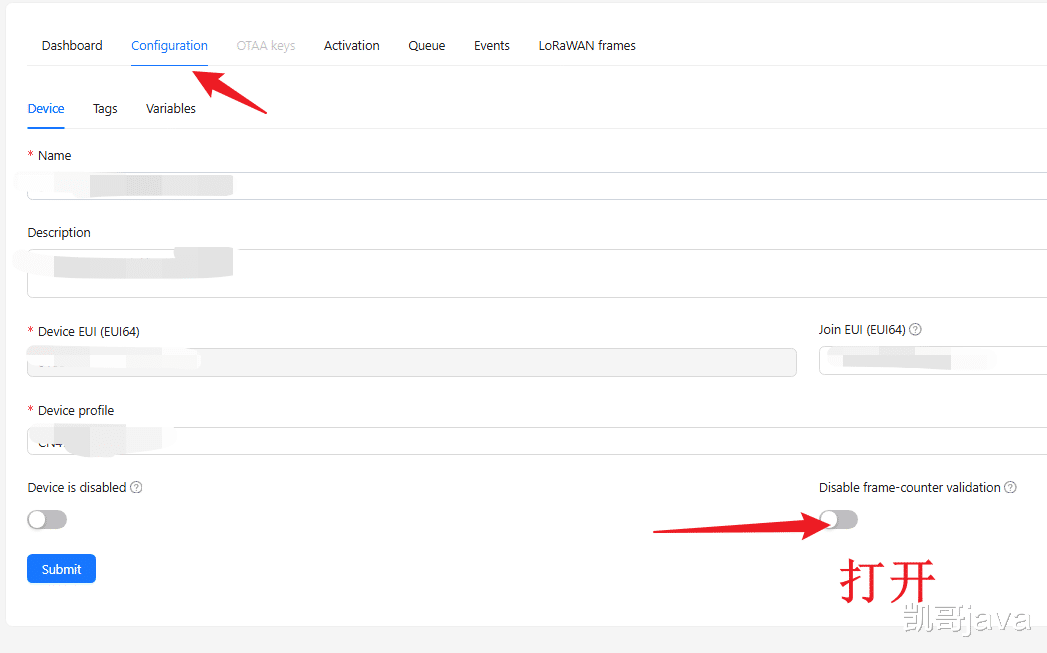View the Events tab
Image resolution: width=1047 pixels, height=653 pixels.
pyautogui.click(x=491, y=45)
